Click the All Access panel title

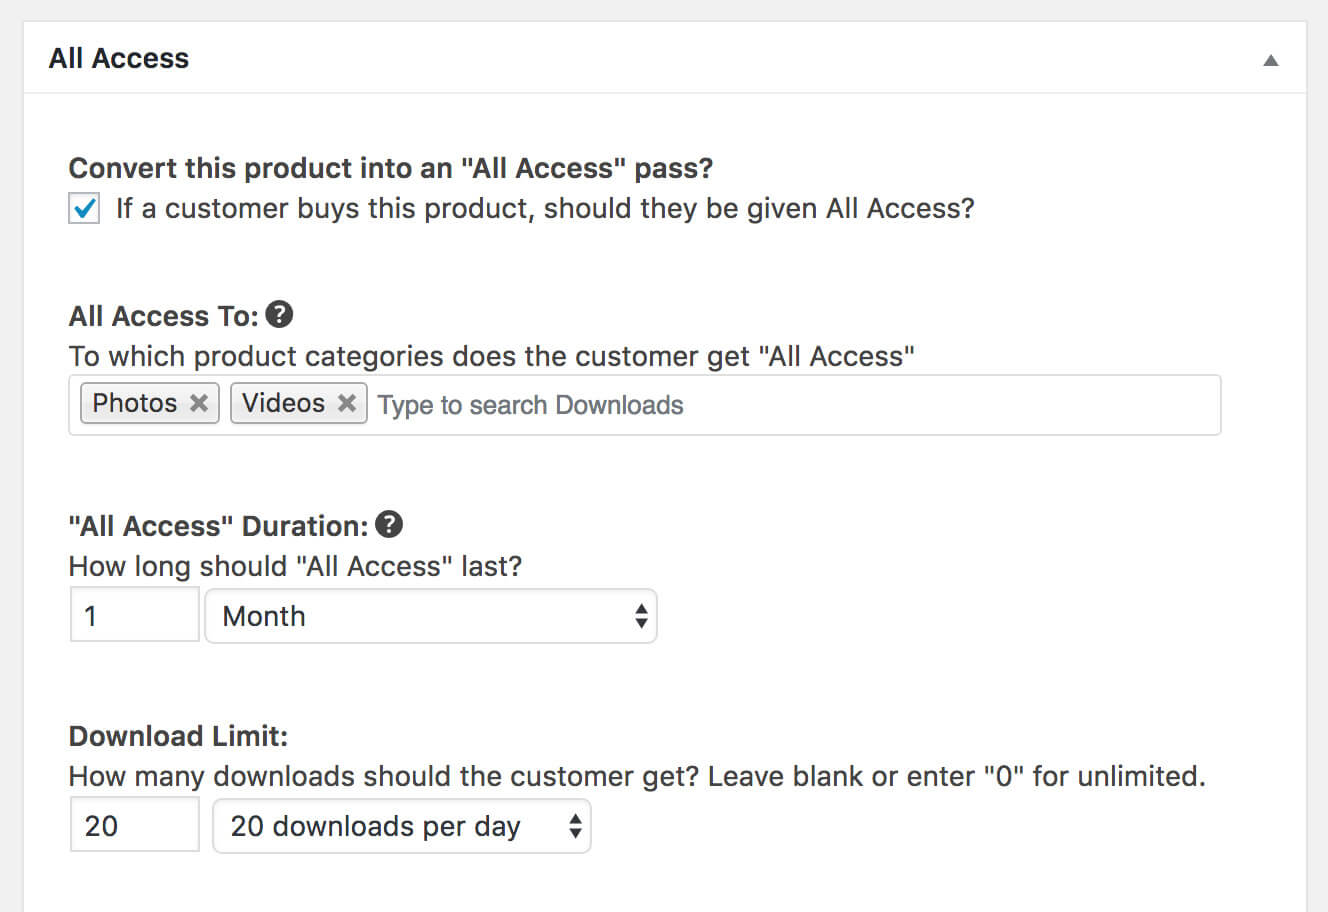[118, 58]
